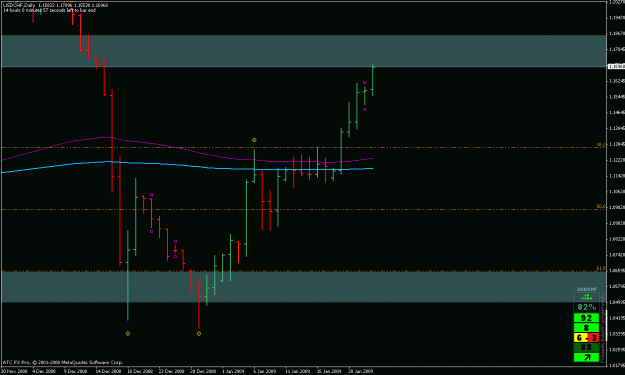
Task: Click the 4 Dec 2008 date label
Action: coord(44,371)
